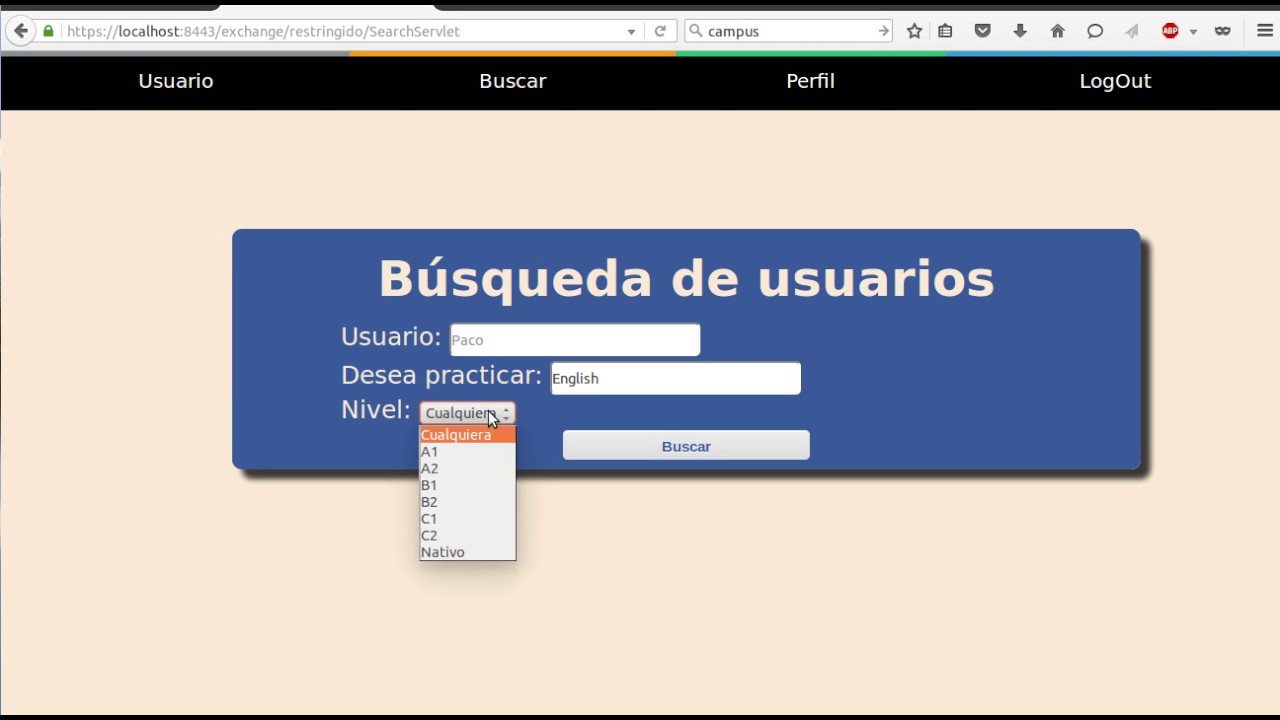Click the search magnifier icon
The image size is (1280, 720).
(x=696, y=31)
